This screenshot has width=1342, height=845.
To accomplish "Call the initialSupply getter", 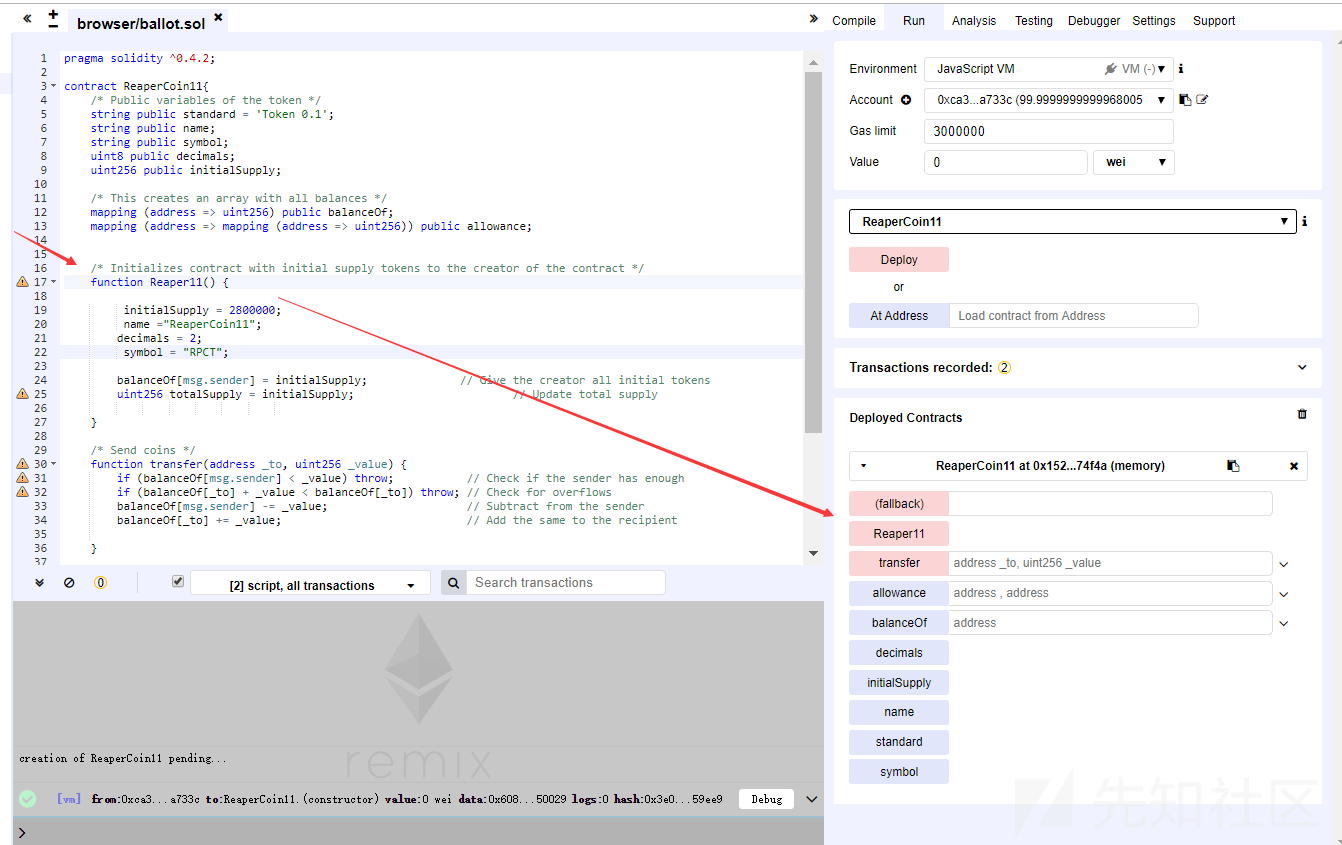I will [899, 683].
